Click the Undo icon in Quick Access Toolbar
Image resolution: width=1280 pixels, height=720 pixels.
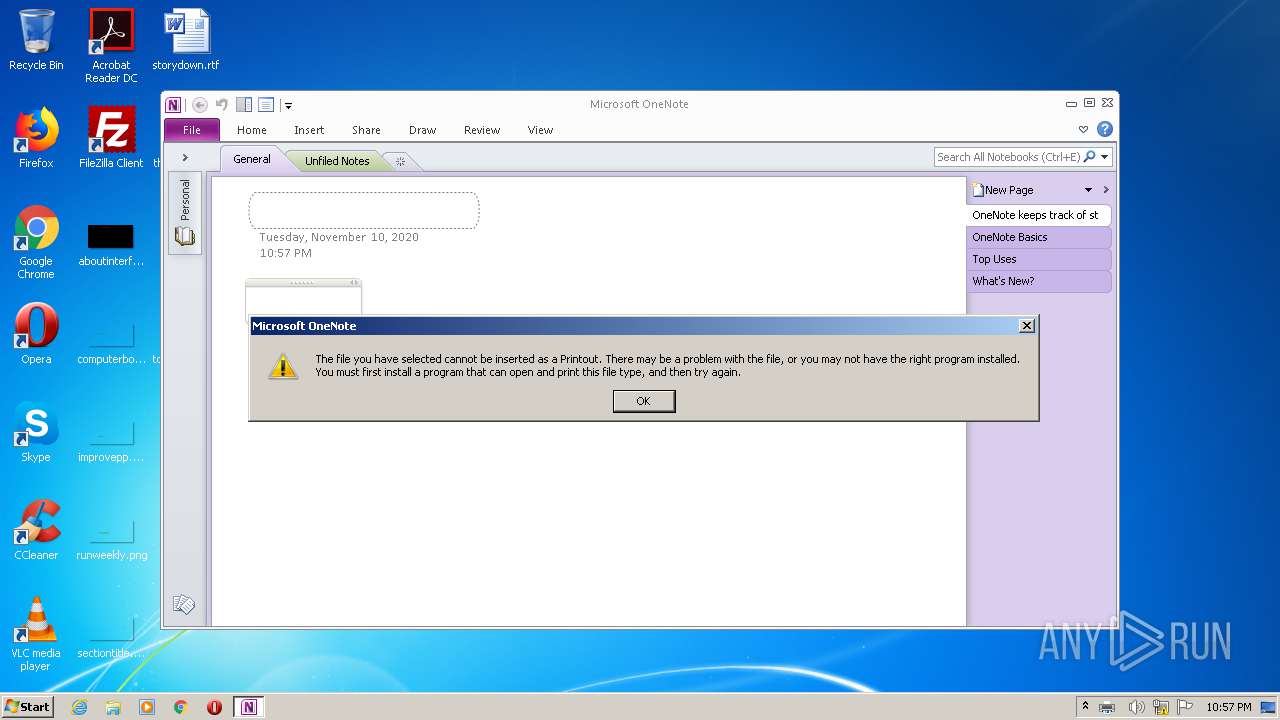click(x=222, y=104)
